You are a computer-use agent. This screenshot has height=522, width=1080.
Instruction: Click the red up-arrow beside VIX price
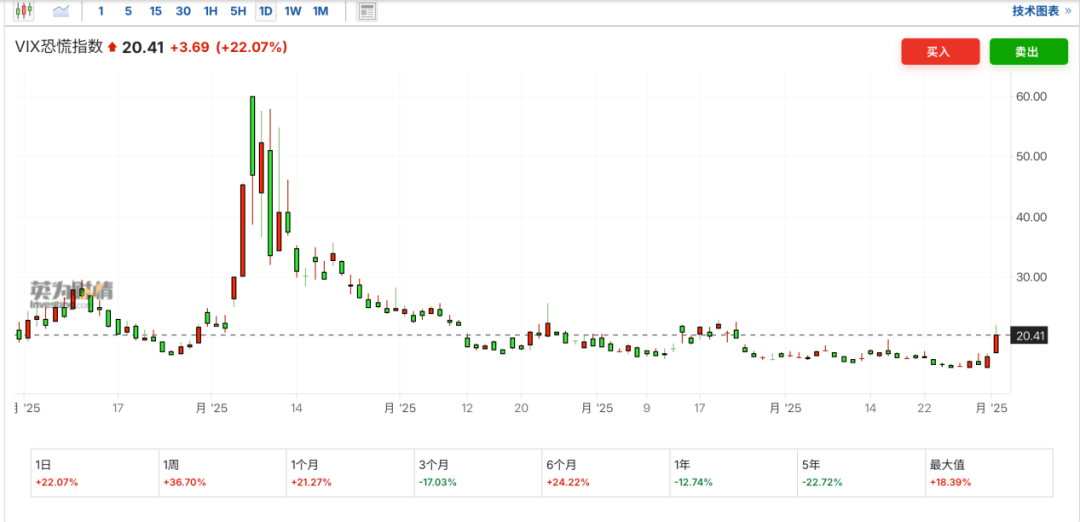[x=112, y=47]
